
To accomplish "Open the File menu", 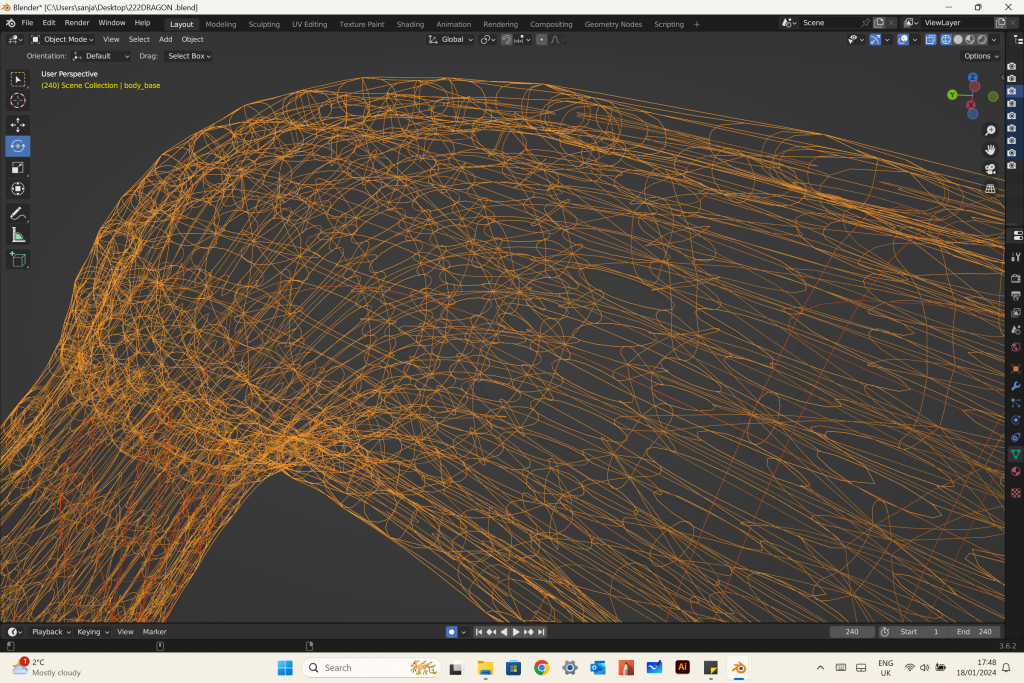I will [x=27, y=23].
